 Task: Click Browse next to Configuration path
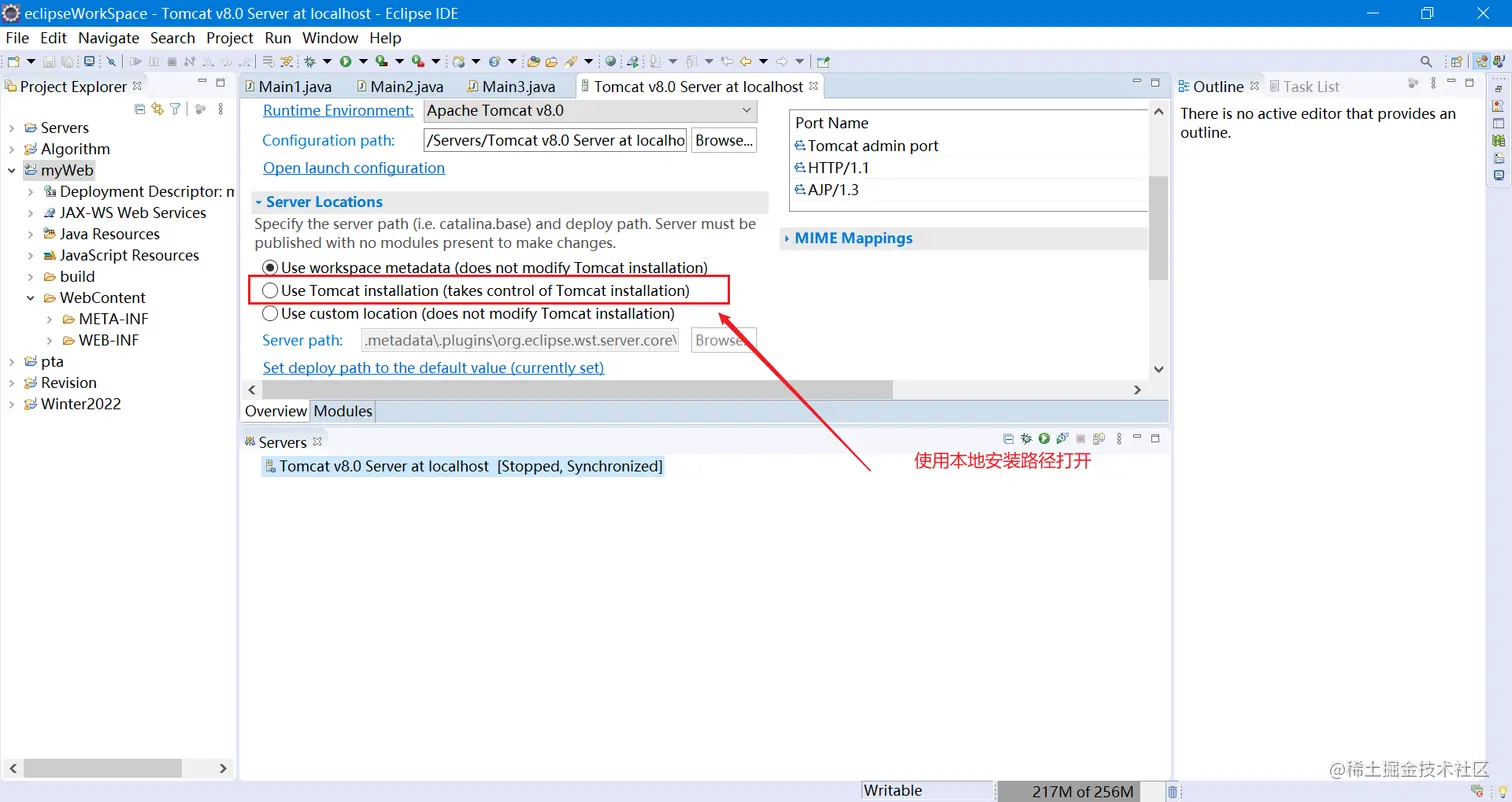pos(724,140)
